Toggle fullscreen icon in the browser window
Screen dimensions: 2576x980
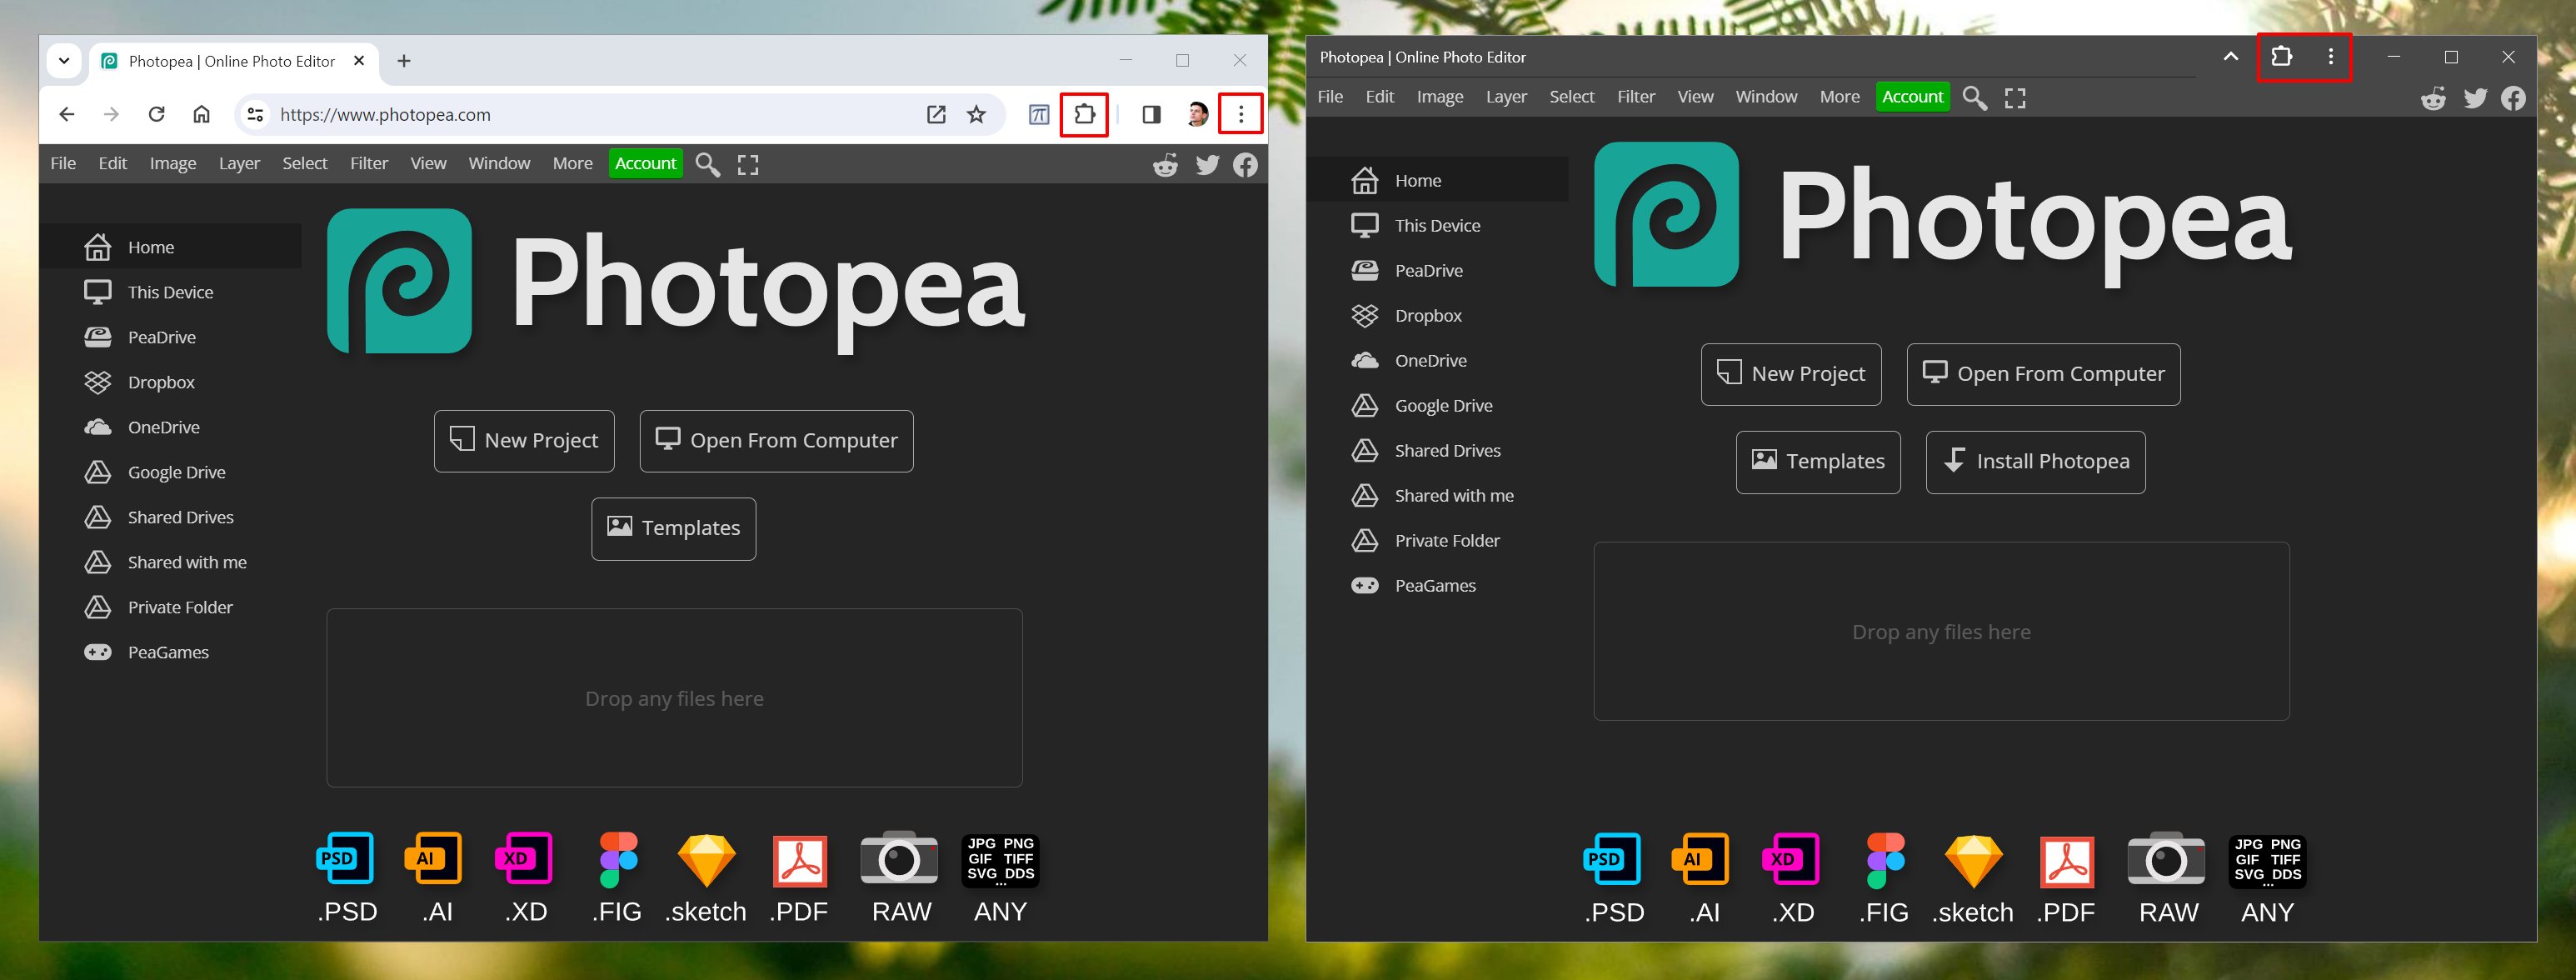pyautogui.click(x=748, y=164)
